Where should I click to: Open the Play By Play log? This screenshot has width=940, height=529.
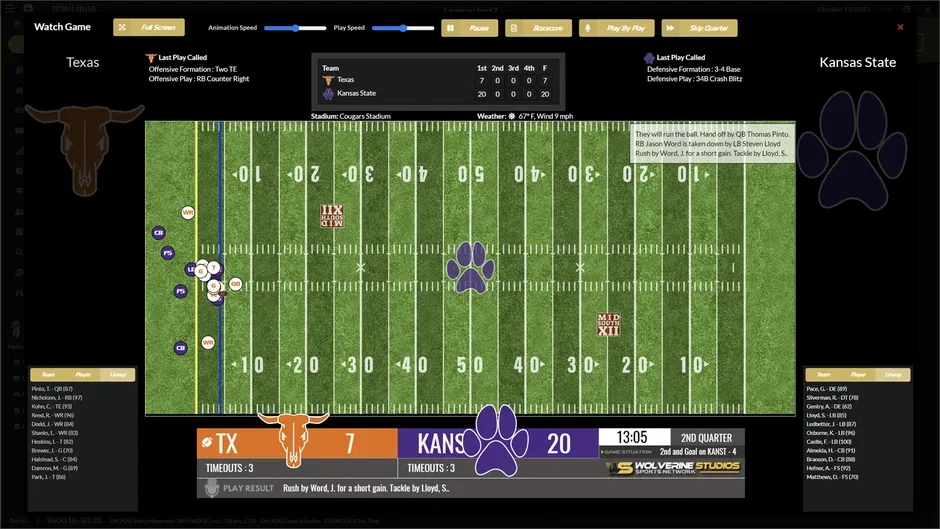click(617, 28)
